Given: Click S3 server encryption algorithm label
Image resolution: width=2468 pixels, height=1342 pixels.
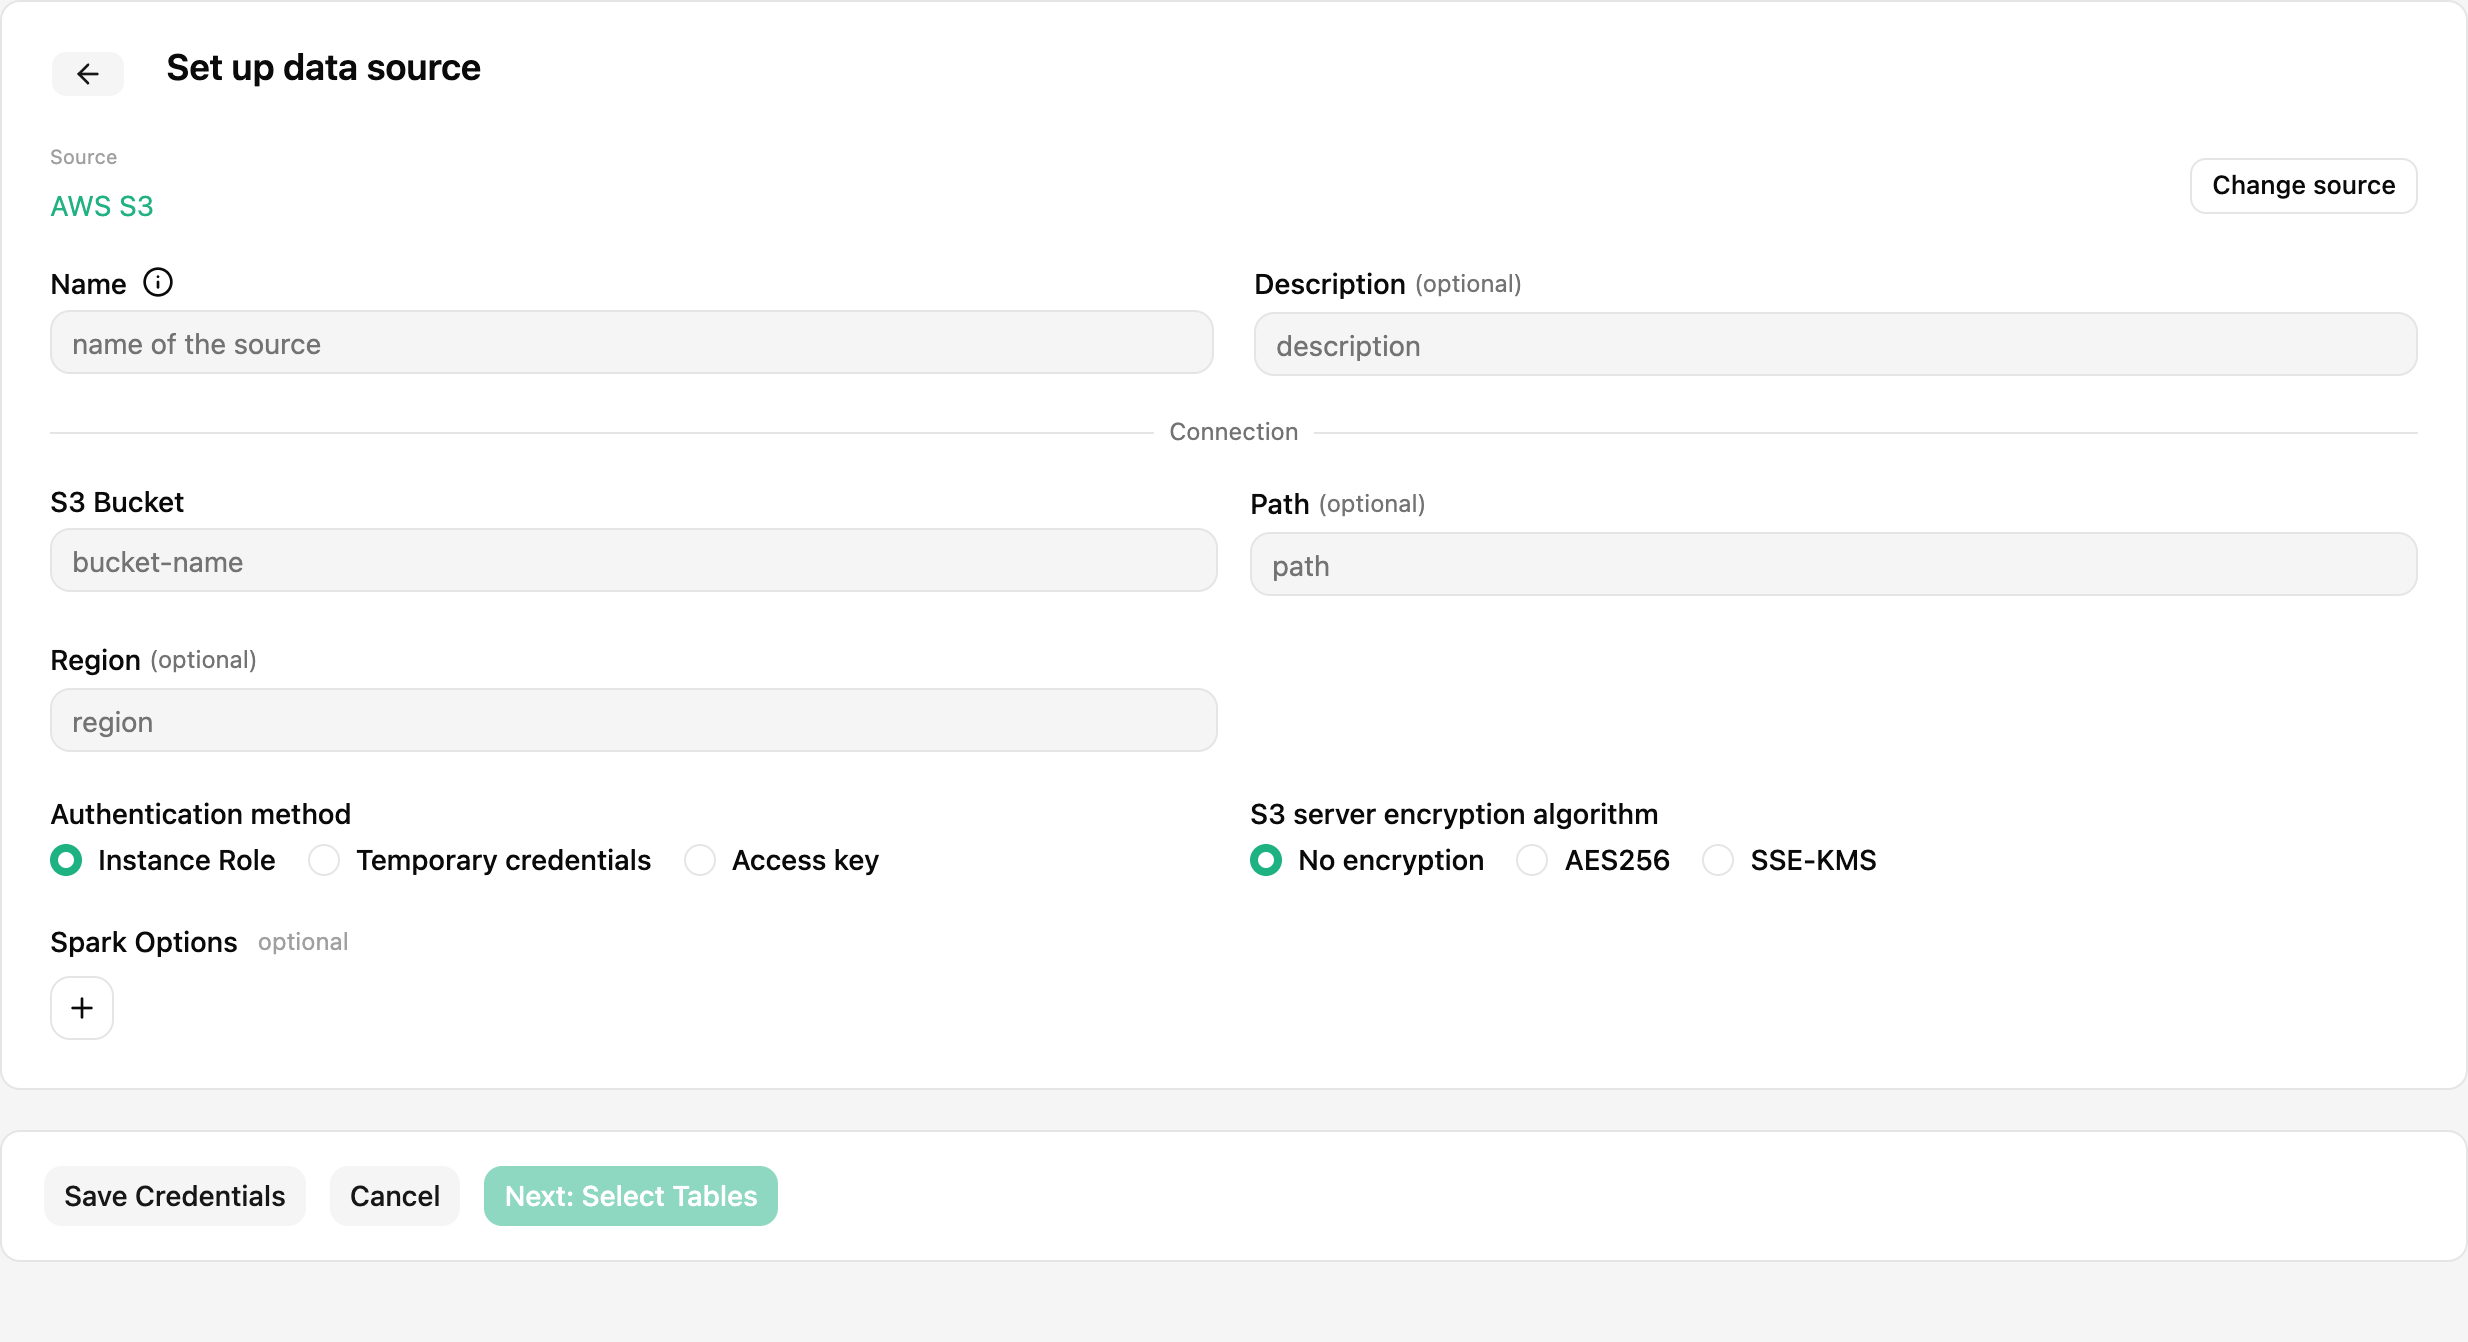Looking at the screenshot, I should pos(1454,814).
